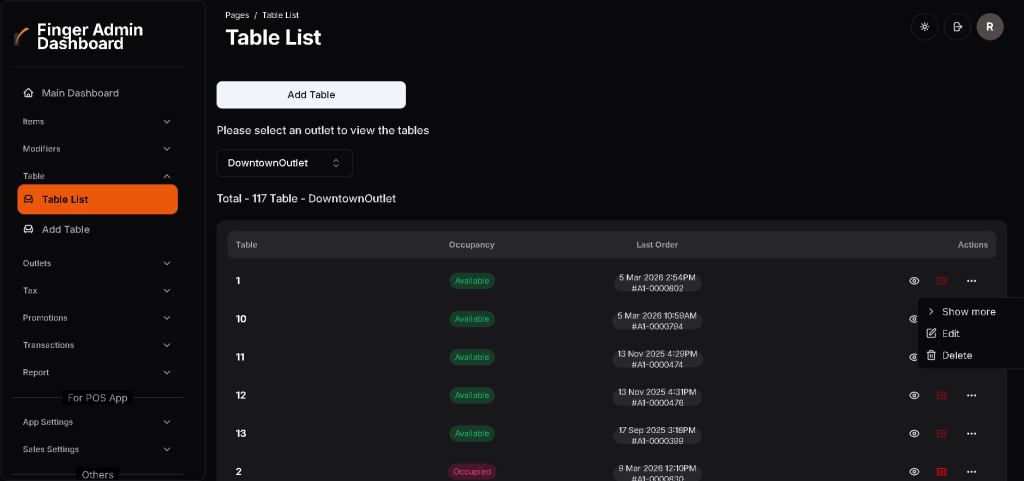Choose Edit from the actions popup menu
The width and height of the screenshot is (1024, 481).
950,334
